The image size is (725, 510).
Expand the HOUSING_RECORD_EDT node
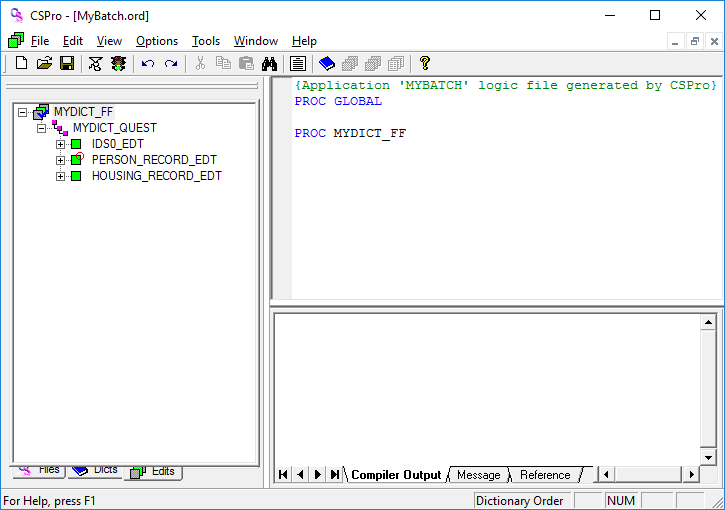(61, 176)
